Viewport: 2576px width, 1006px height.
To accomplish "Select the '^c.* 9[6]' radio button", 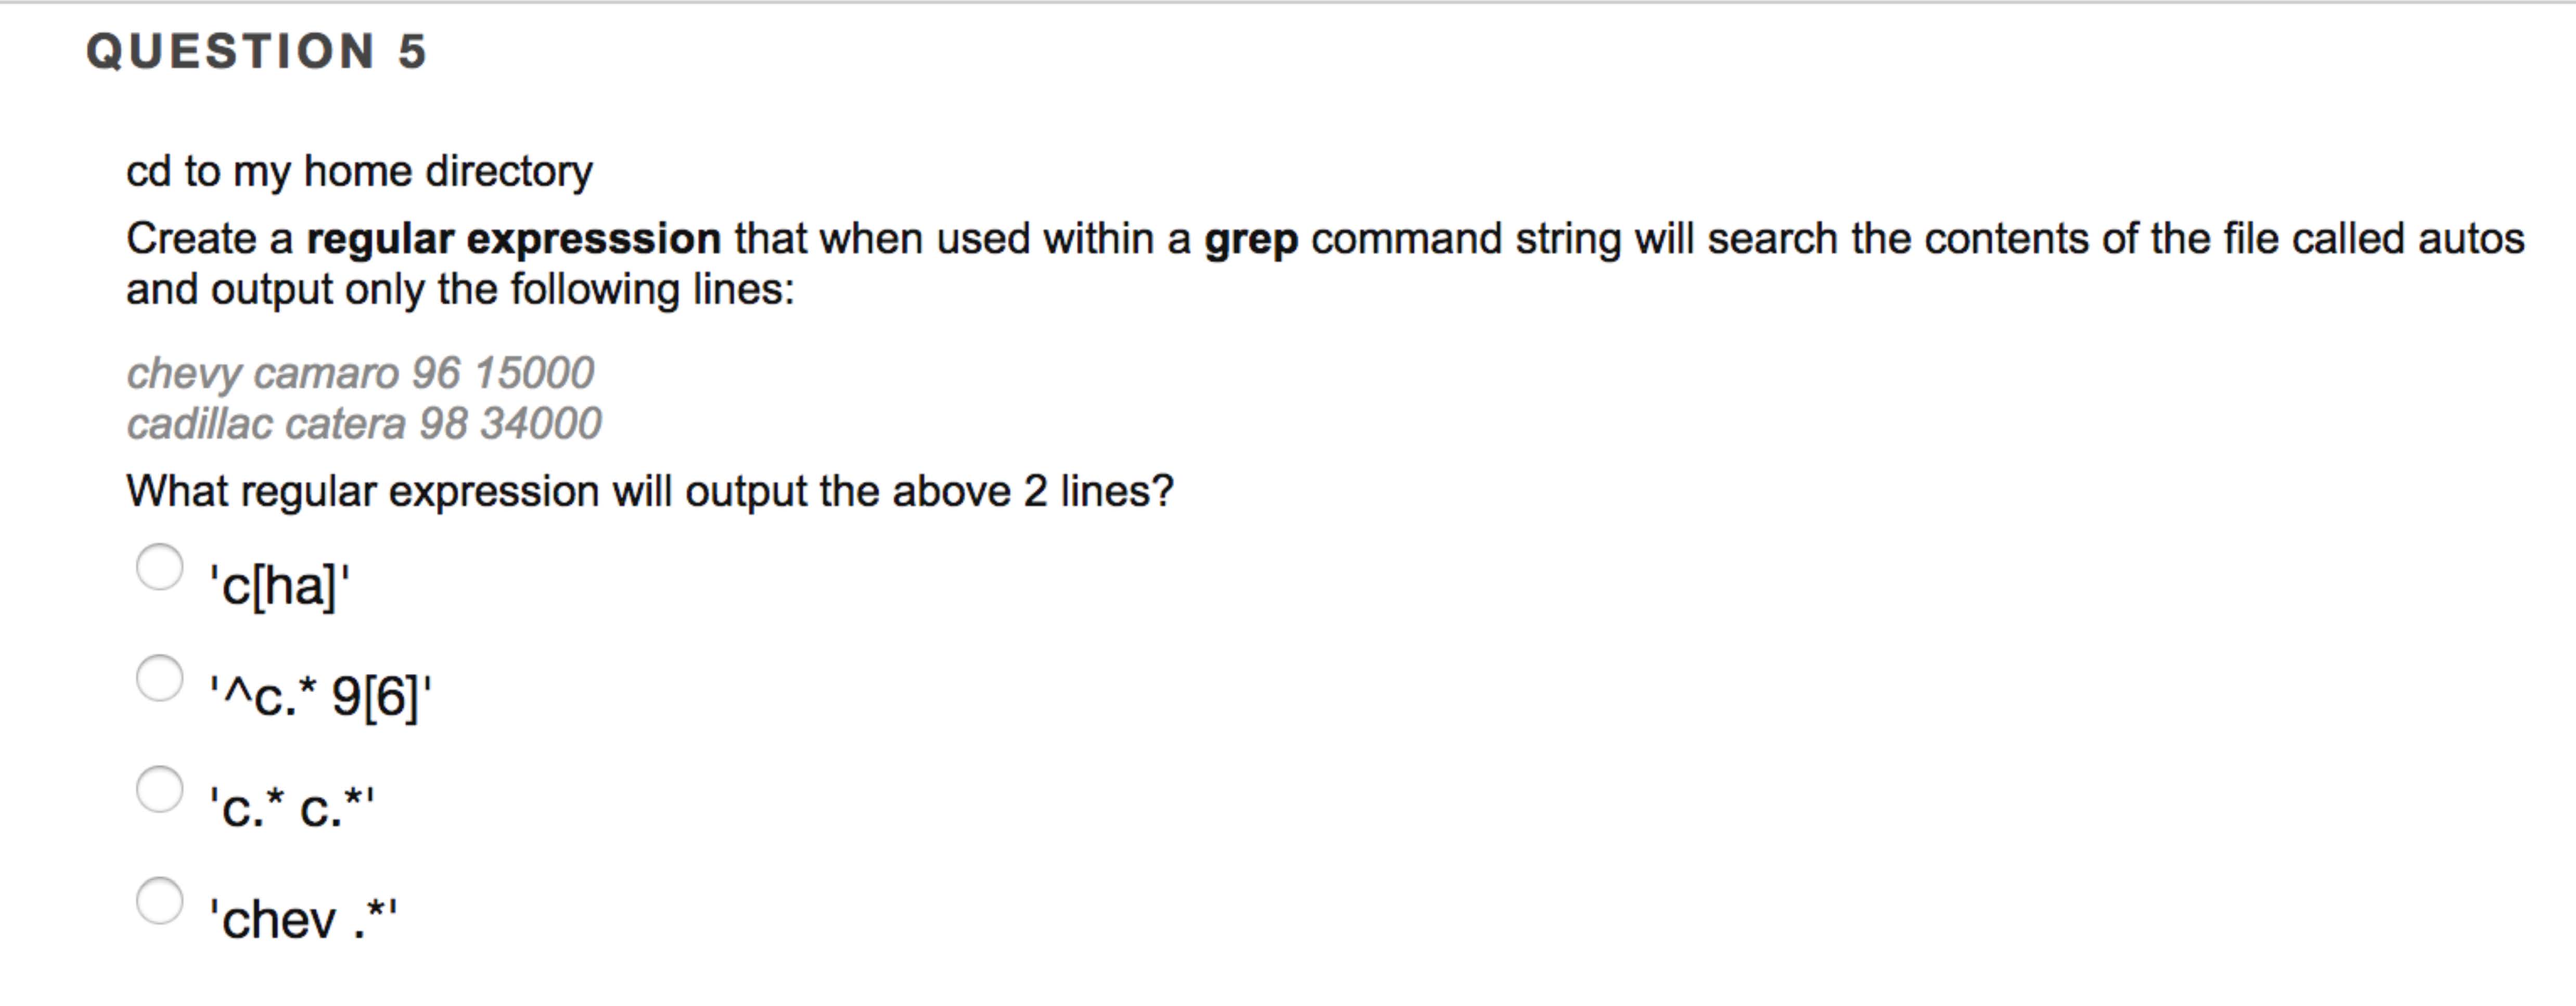I will (x=160, y=678).
